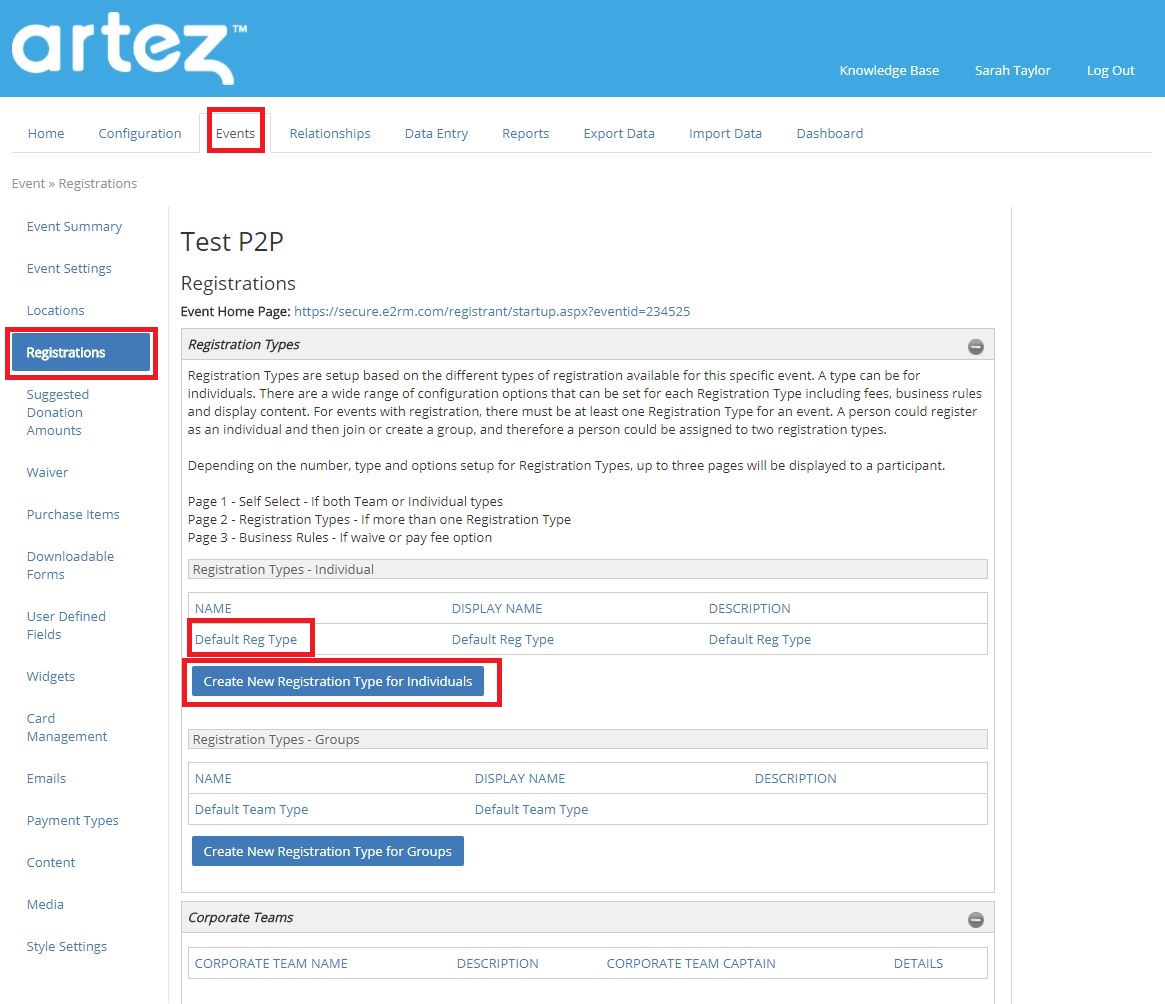Click the Default Reg Type description cell

pos(760,640)
